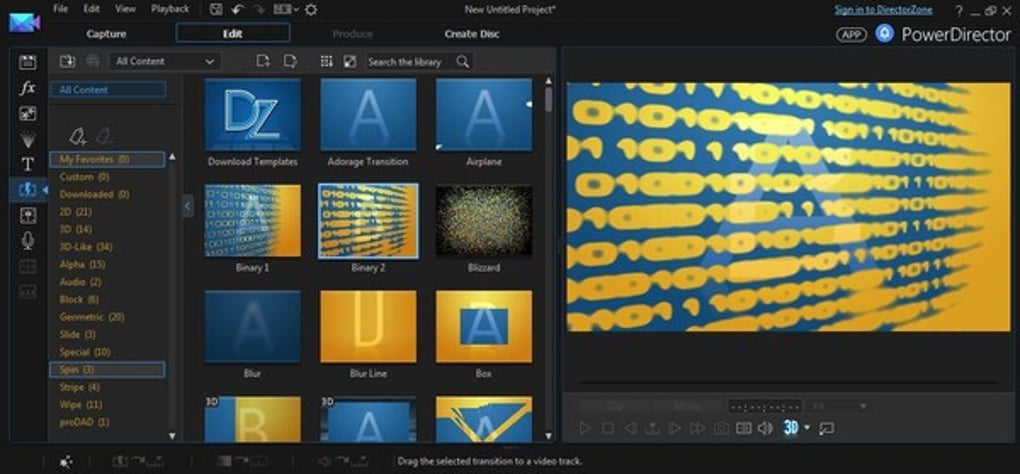Viewport: 1020px width, 474px height.
Task: Click the import transition templates icon
Action: pyautogui.click(x=67, y=61)
